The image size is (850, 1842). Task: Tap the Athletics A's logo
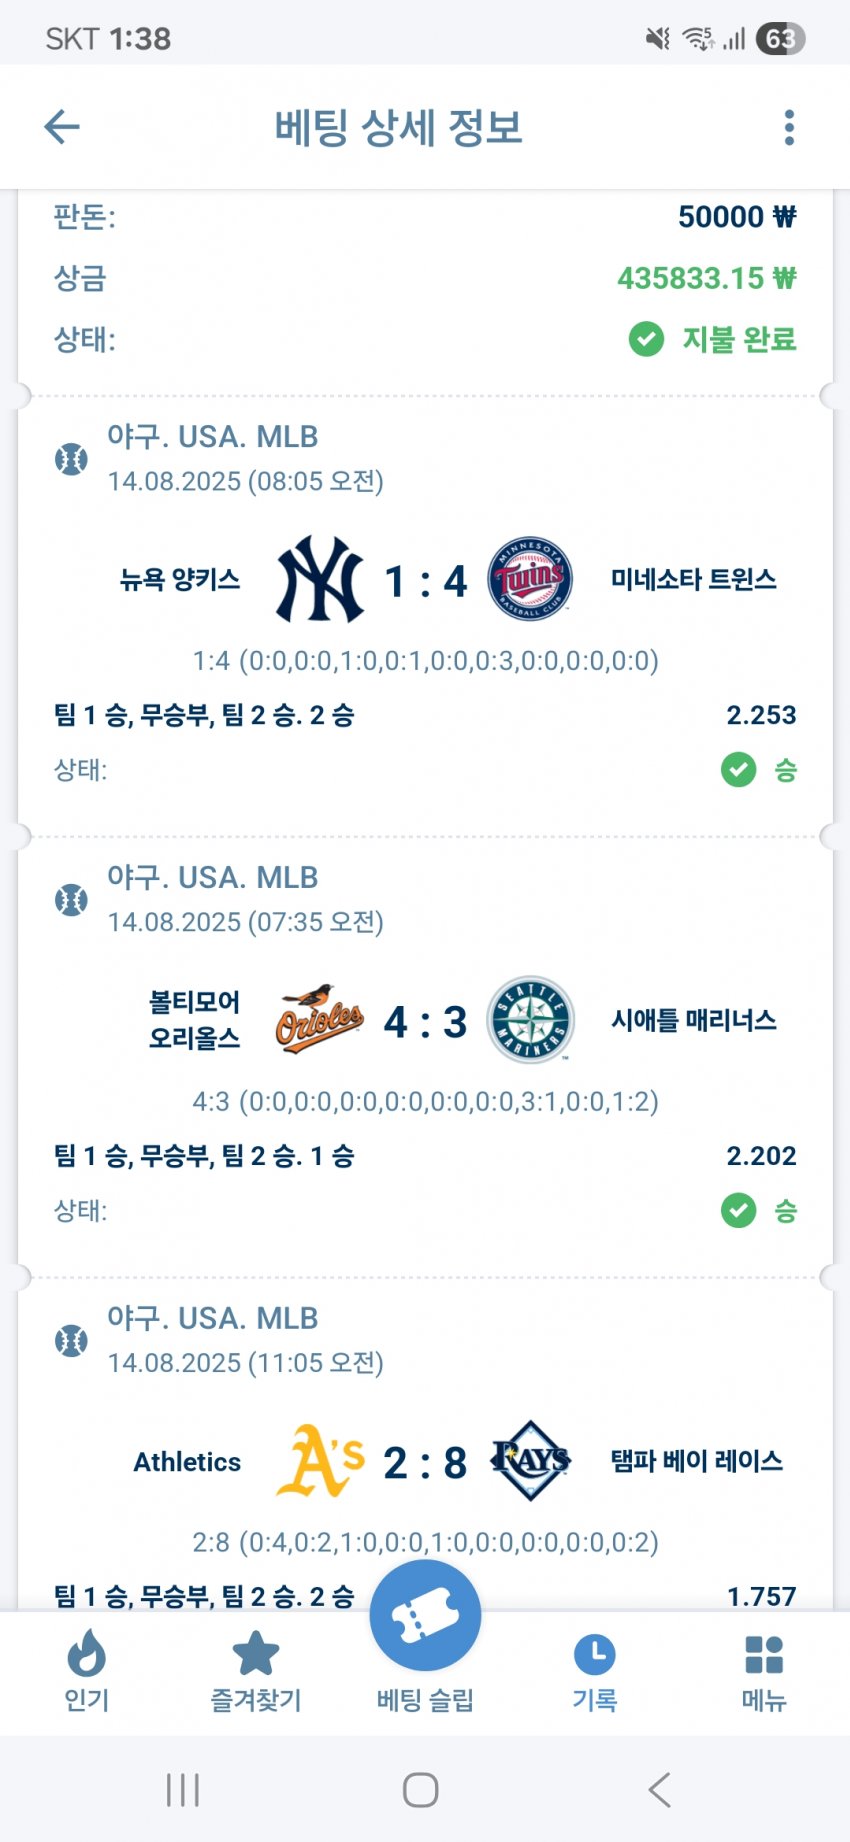pyautogui.click(x=320, y=1461)
